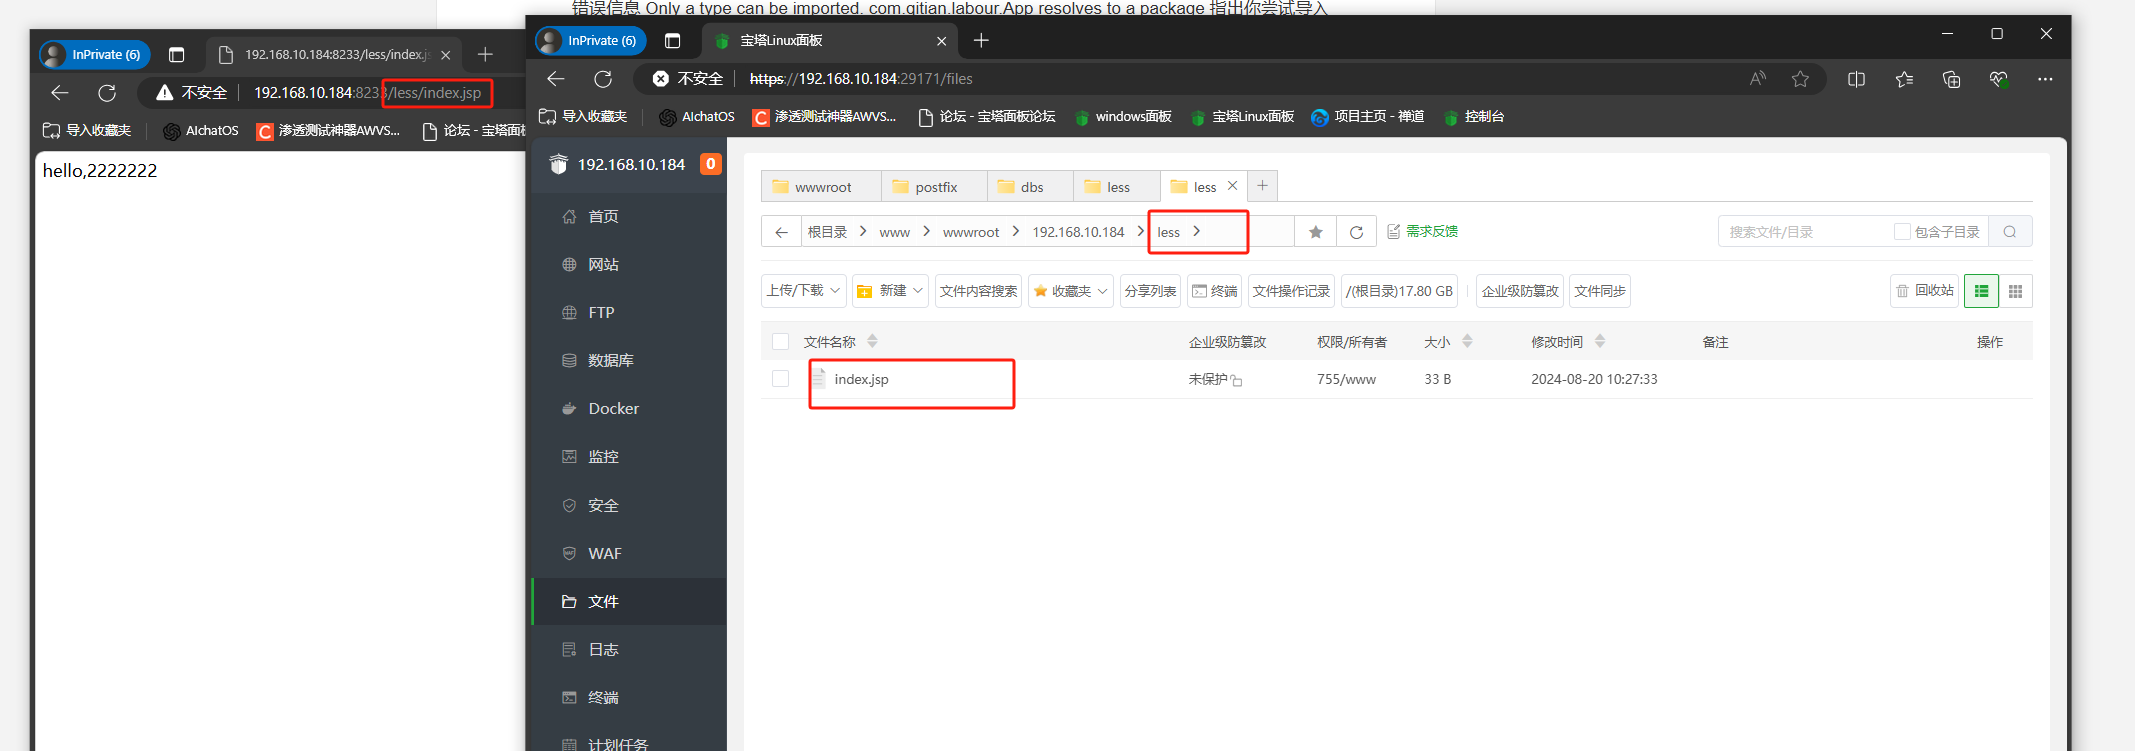Open 收藏夹 dropdown

(x=1071, y=291)
